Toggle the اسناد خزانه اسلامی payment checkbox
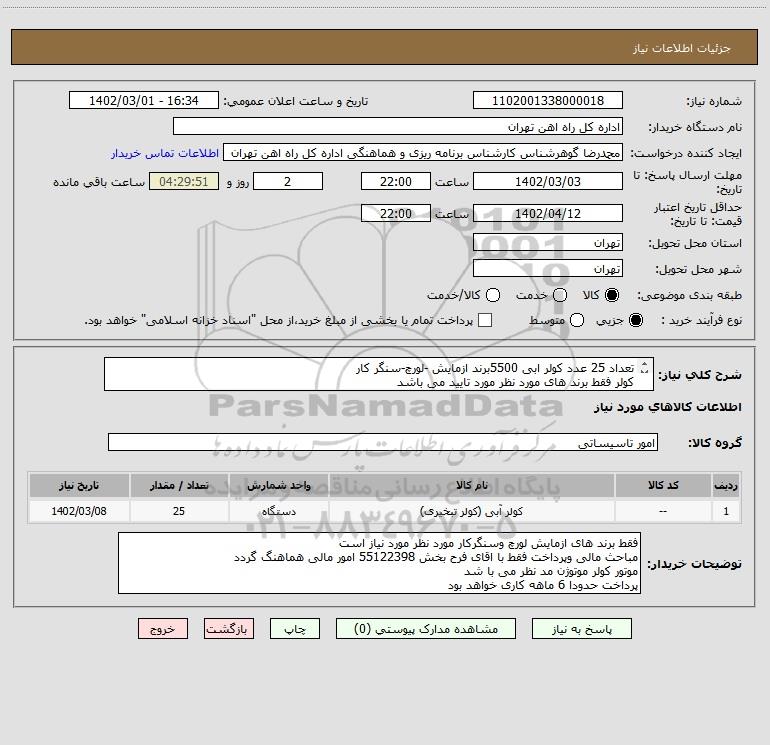Image resolution: width=770 pixels, height=745 pixels. pos(485,320)
